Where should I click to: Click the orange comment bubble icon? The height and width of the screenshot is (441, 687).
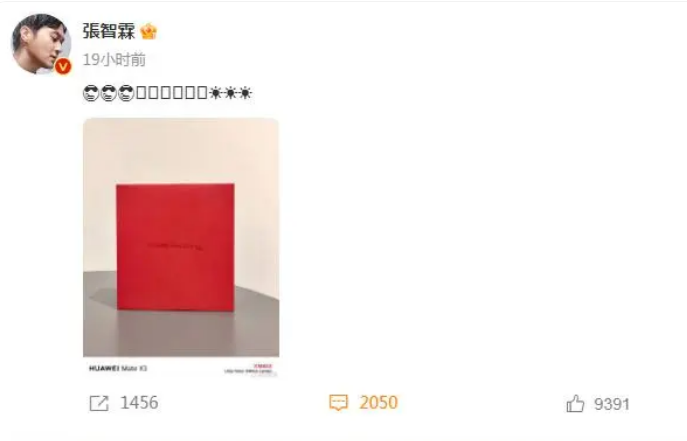tap(338, 402)
